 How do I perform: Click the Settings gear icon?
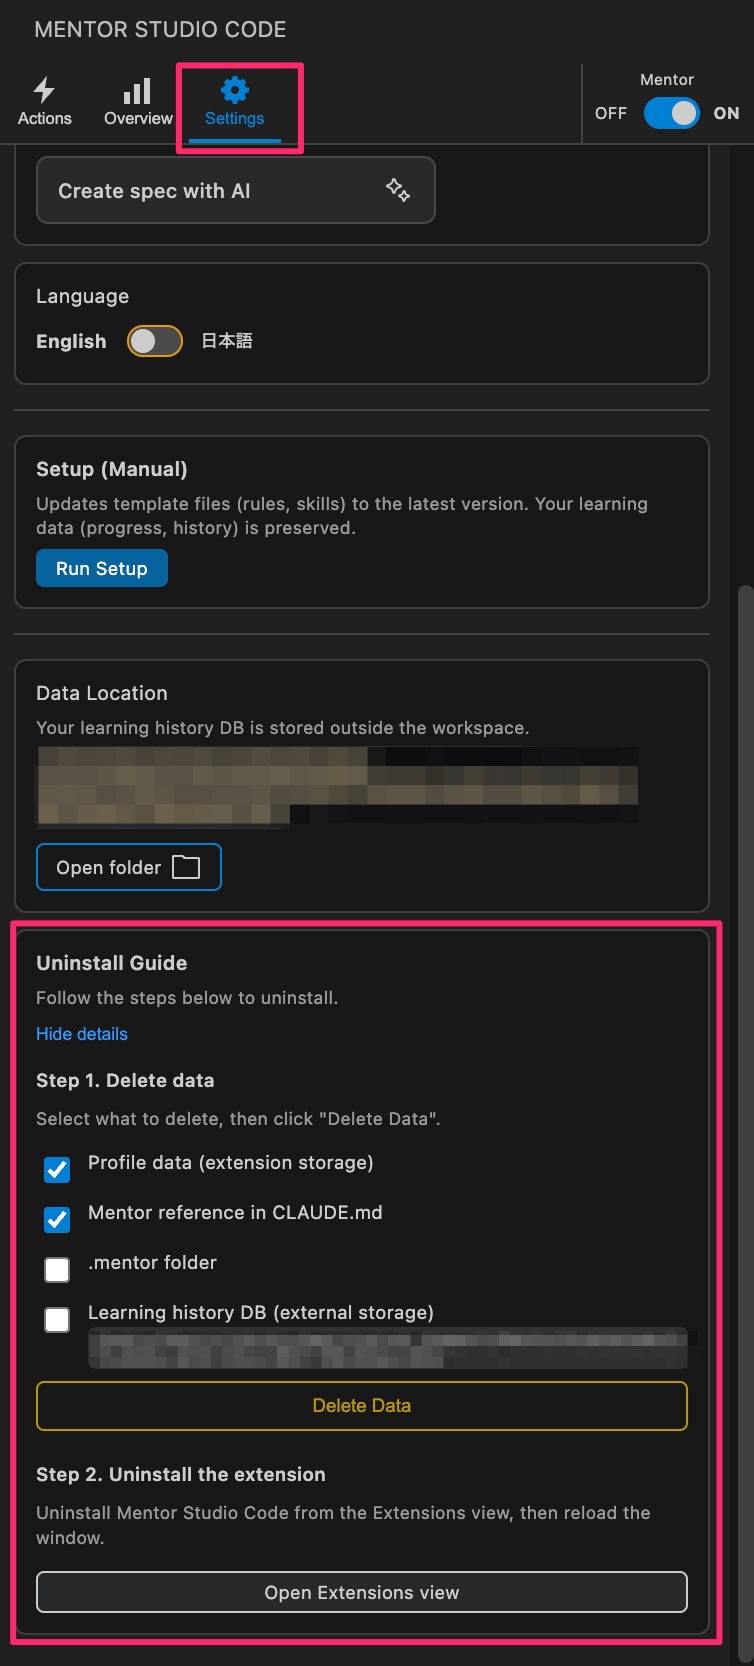[x=234, y=90]
